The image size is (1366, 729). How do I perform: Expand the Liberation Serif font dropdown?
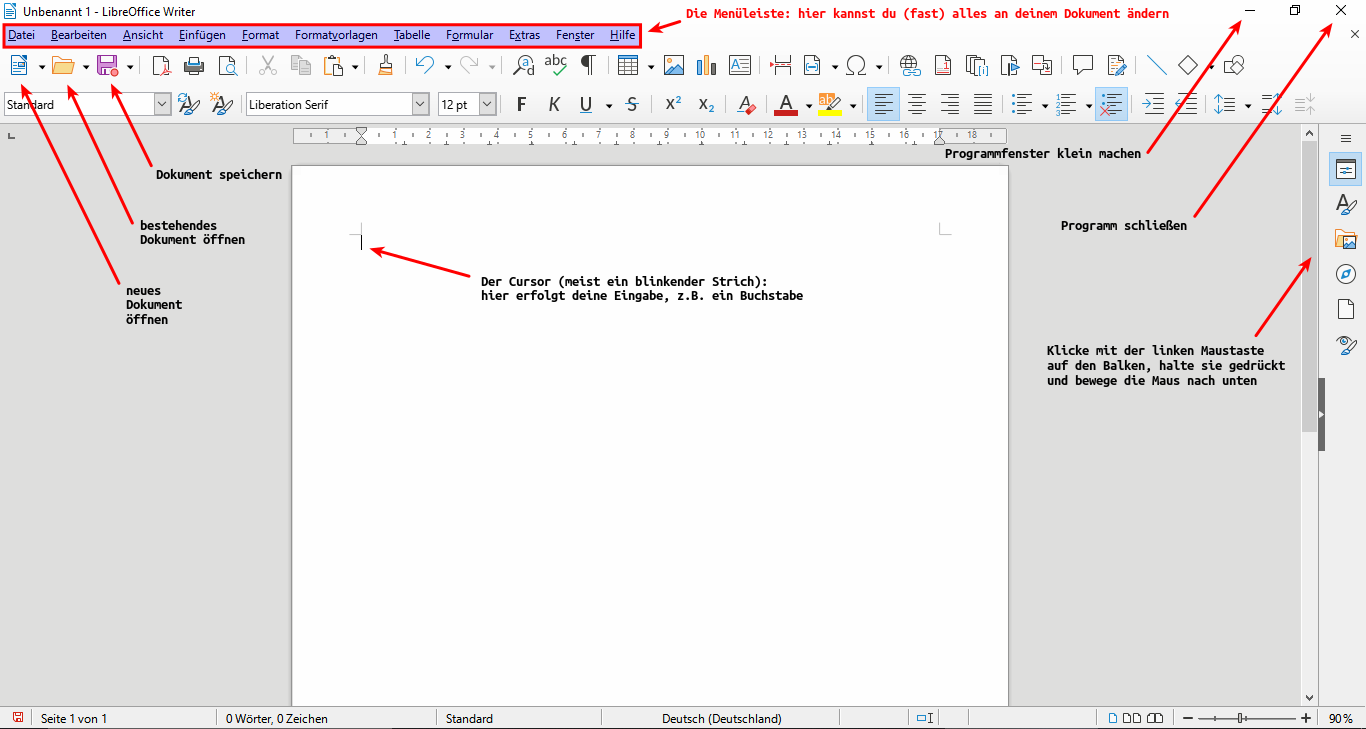click(x=421, y=104)
